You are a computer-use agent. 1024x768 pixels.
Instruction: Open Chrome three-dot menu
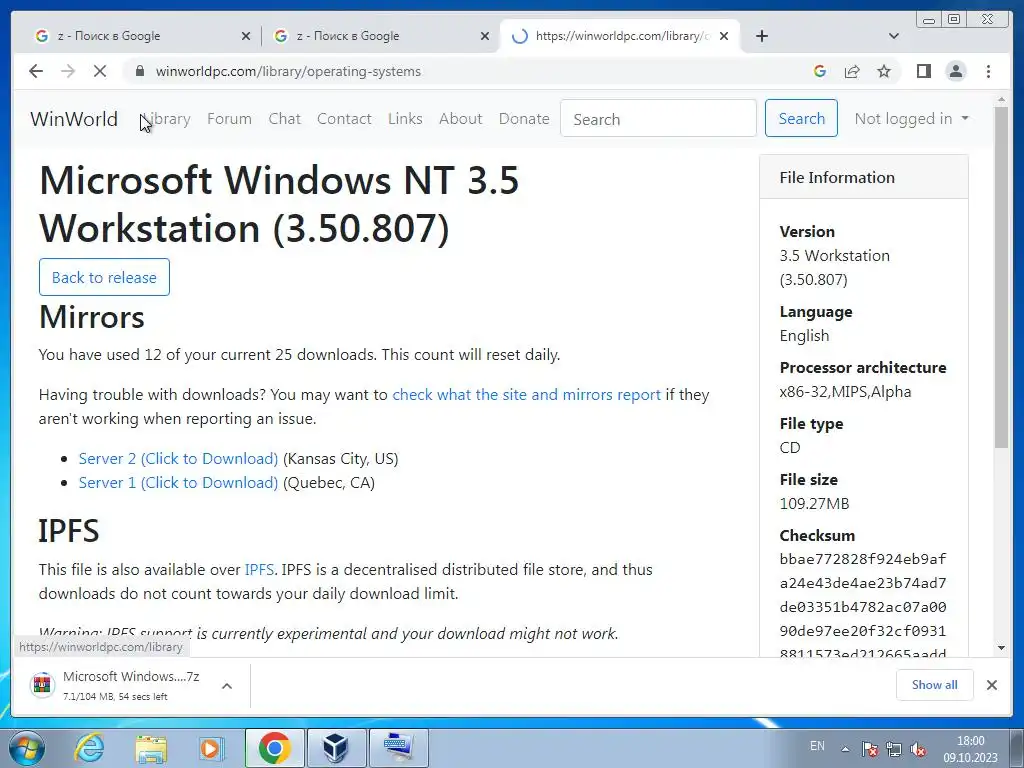(x=988, y=71)
